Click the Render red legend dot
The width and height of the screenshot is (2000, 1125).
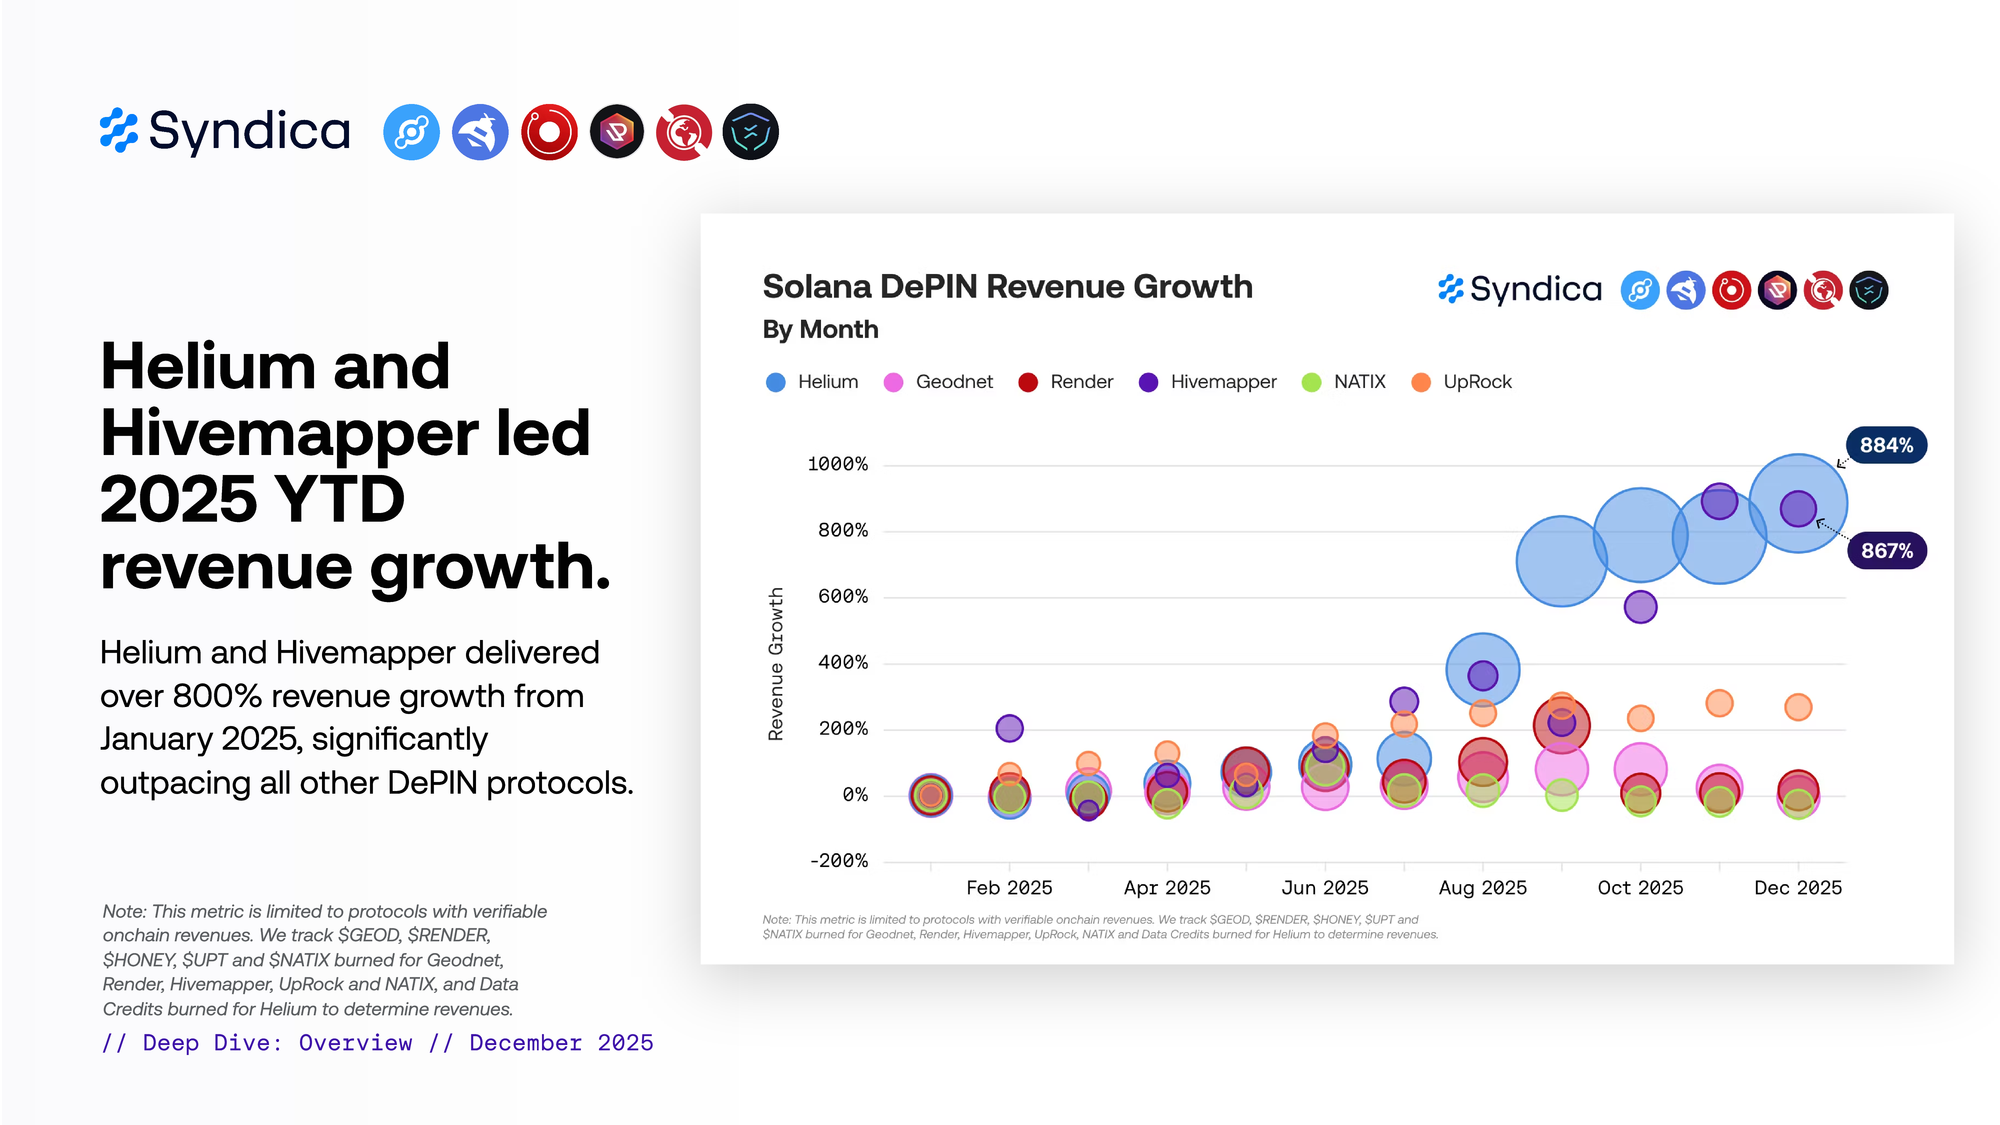point(1027,382)
